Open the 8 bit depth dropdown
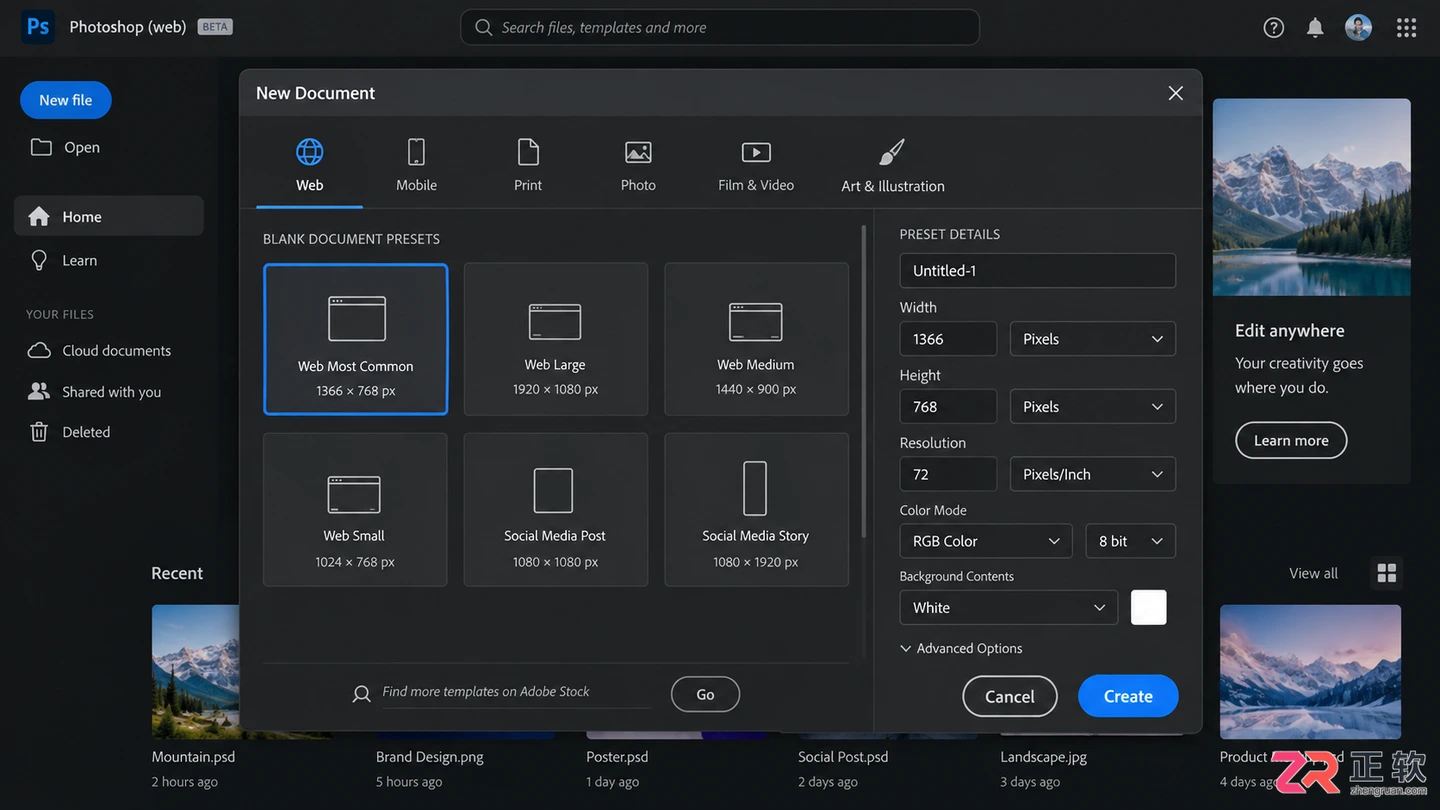This screenshot has height=810, width=1440. [1131, 541]
